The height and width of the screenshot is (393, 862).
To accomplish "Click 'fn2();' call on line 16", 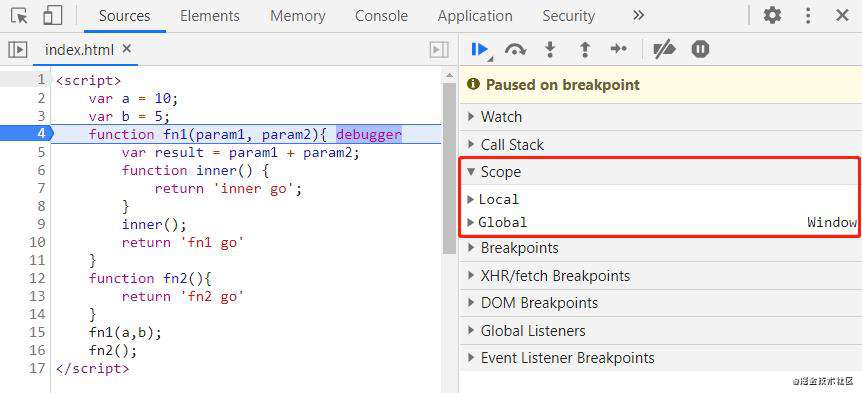I will (113, 350).
